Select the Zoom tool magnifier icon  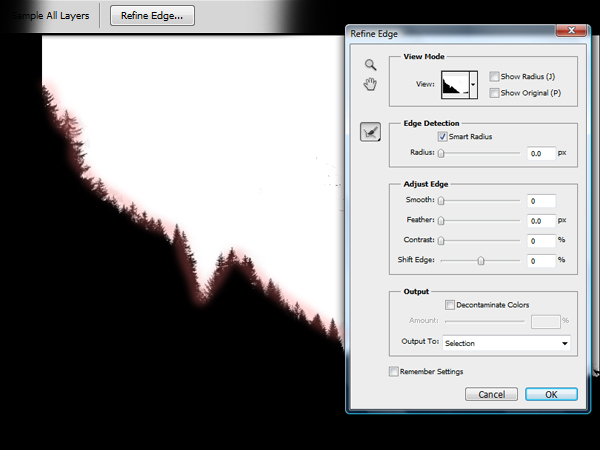point(370,65)
